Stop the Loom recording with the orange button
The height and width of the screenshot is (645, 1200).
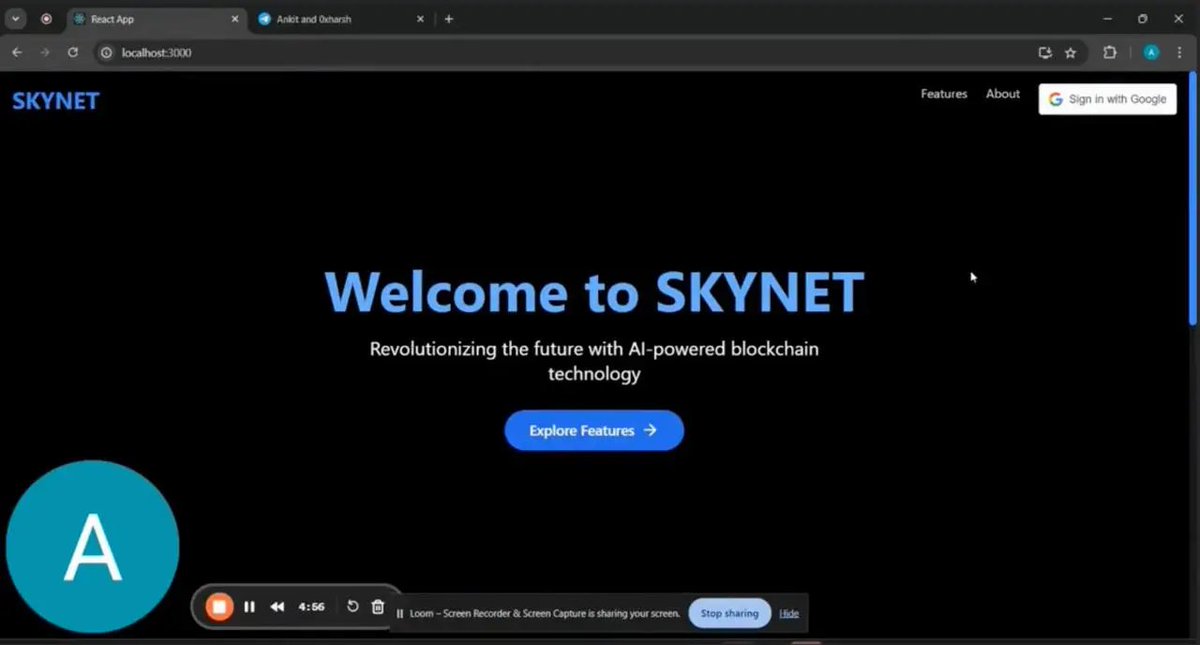[x=219, y=606]
